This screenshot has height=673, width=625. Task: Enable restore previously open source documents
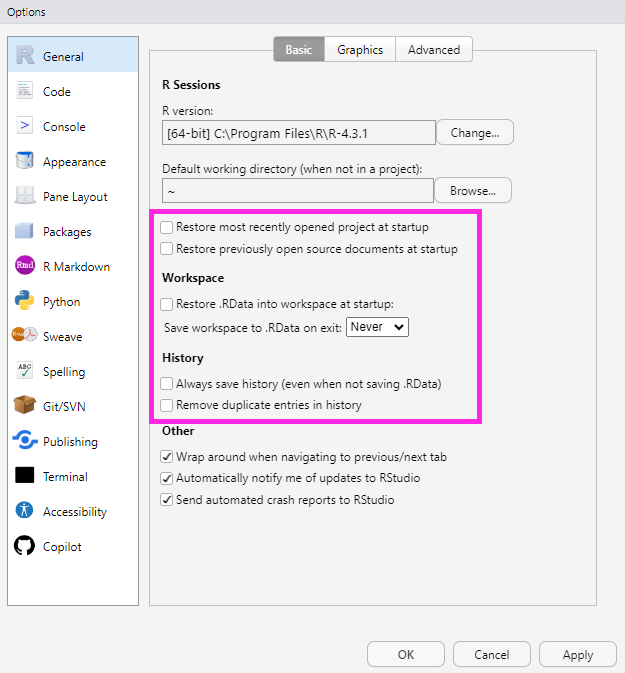coord(167,249)
